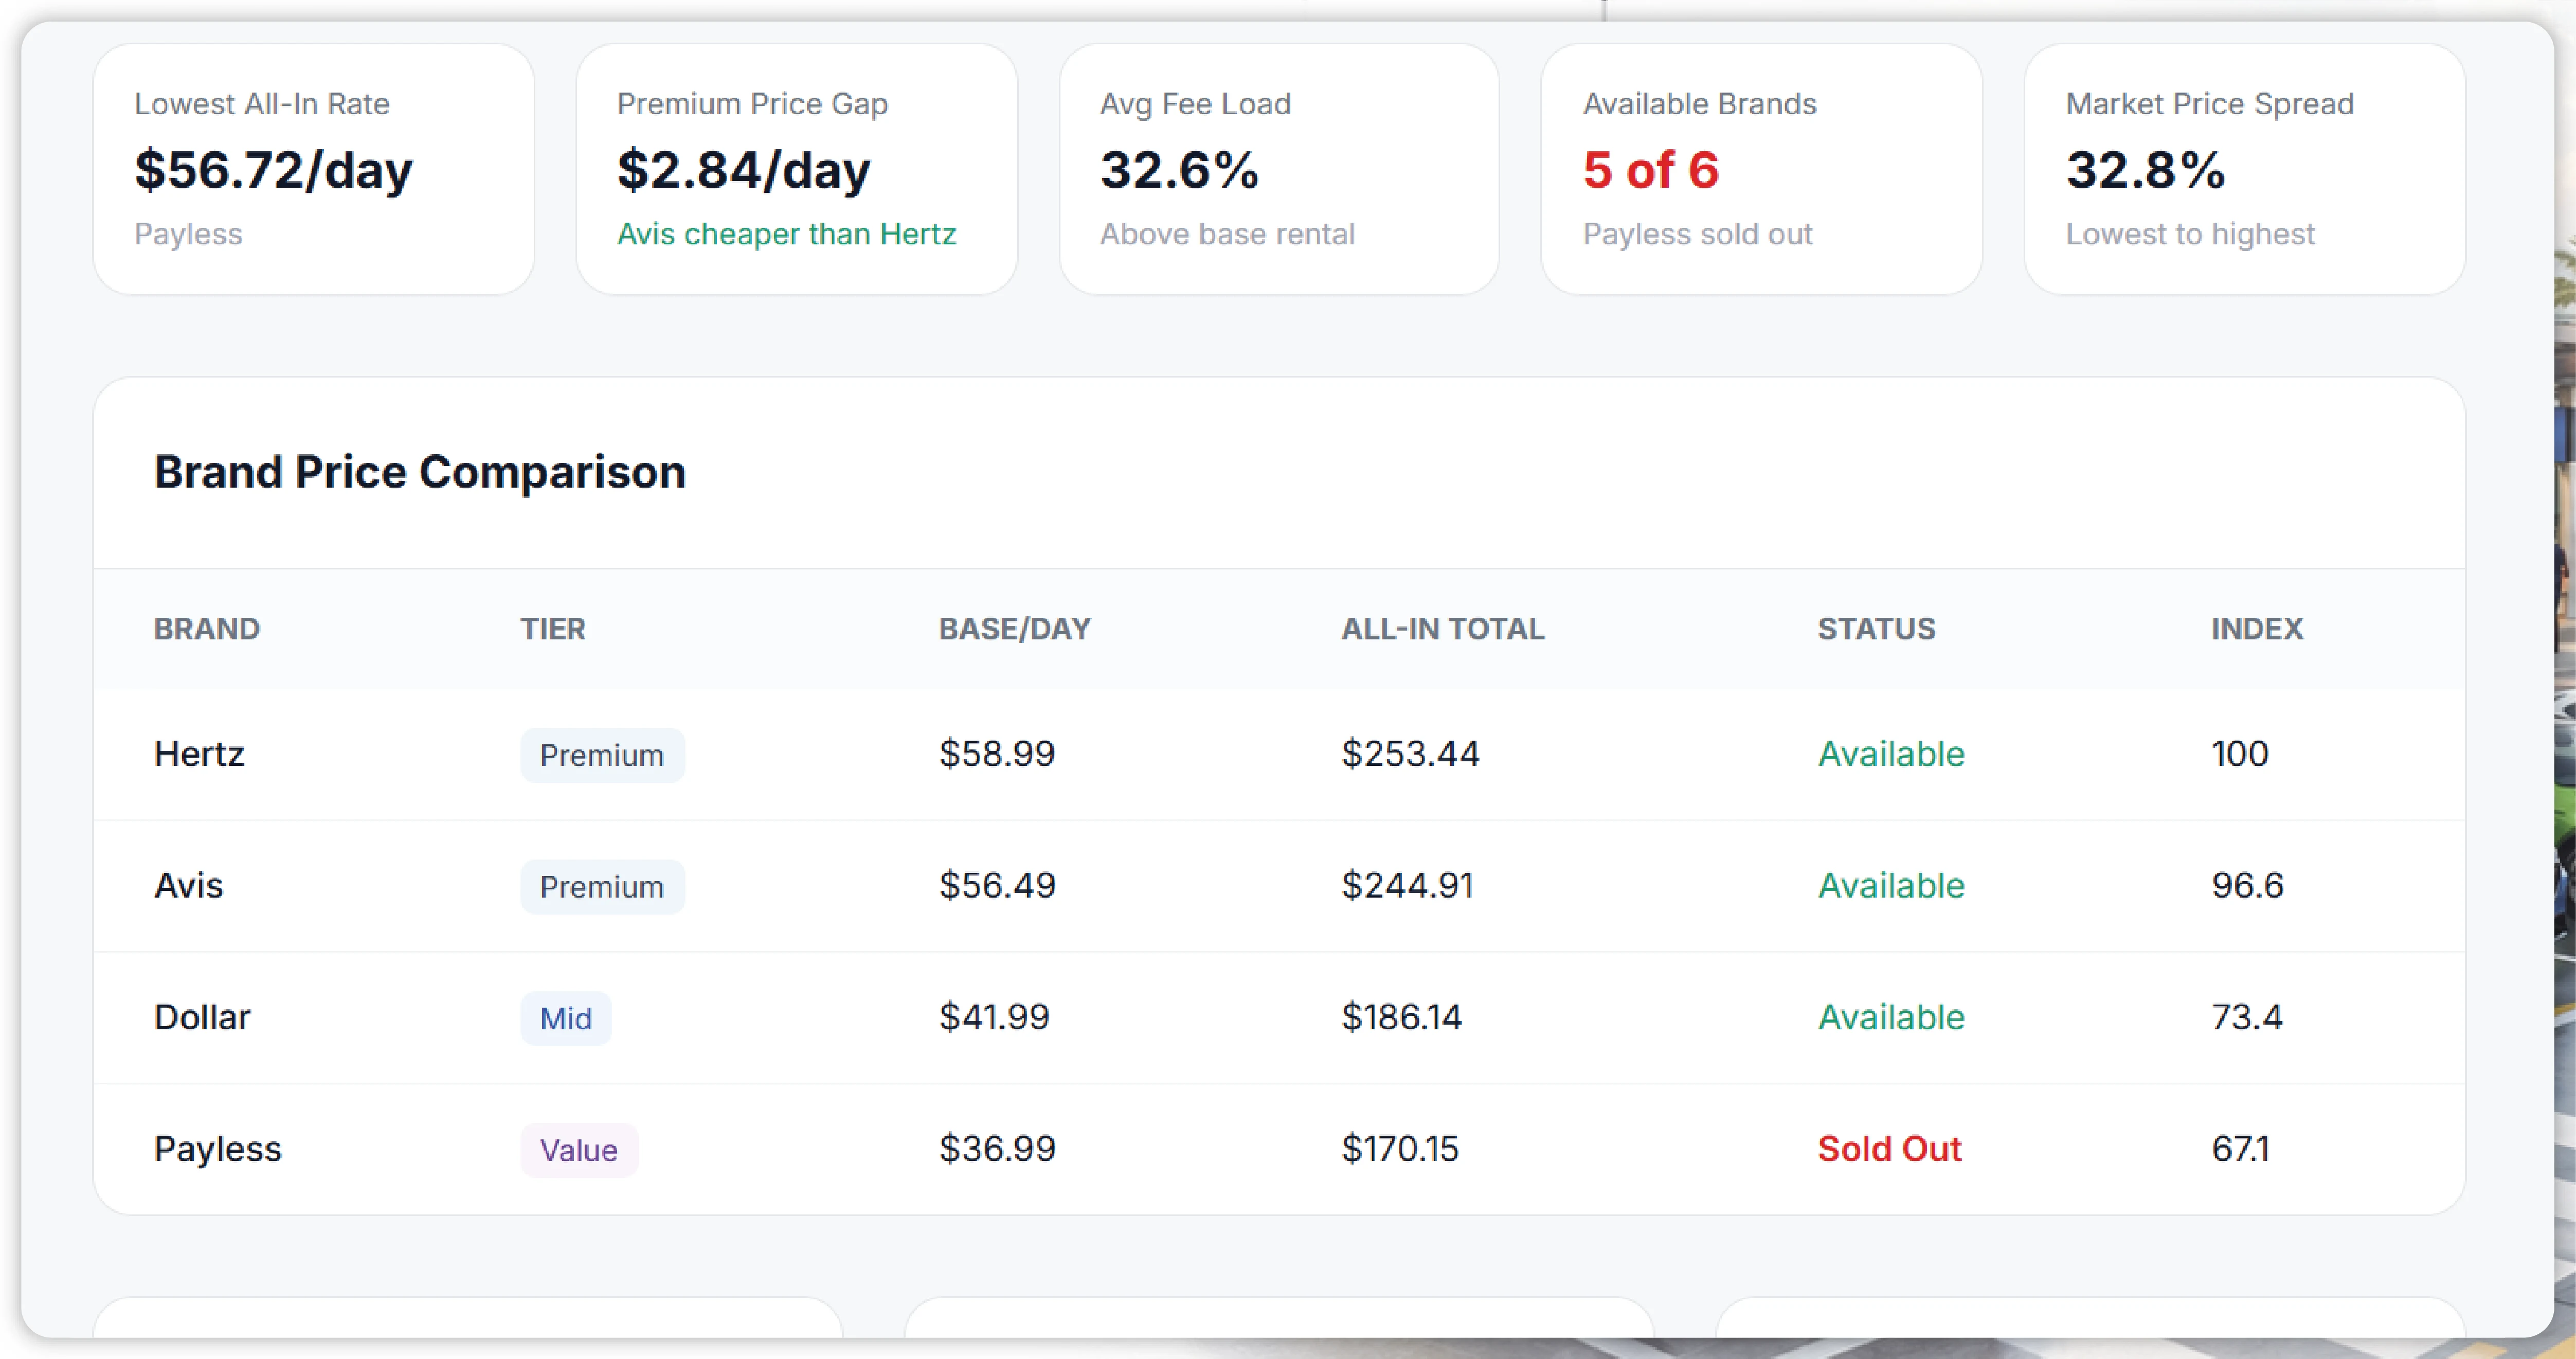The width and height of the screenshot is (2576, 1359).
Task: Select the Hertz brand row name
Action: click(199, 754)
